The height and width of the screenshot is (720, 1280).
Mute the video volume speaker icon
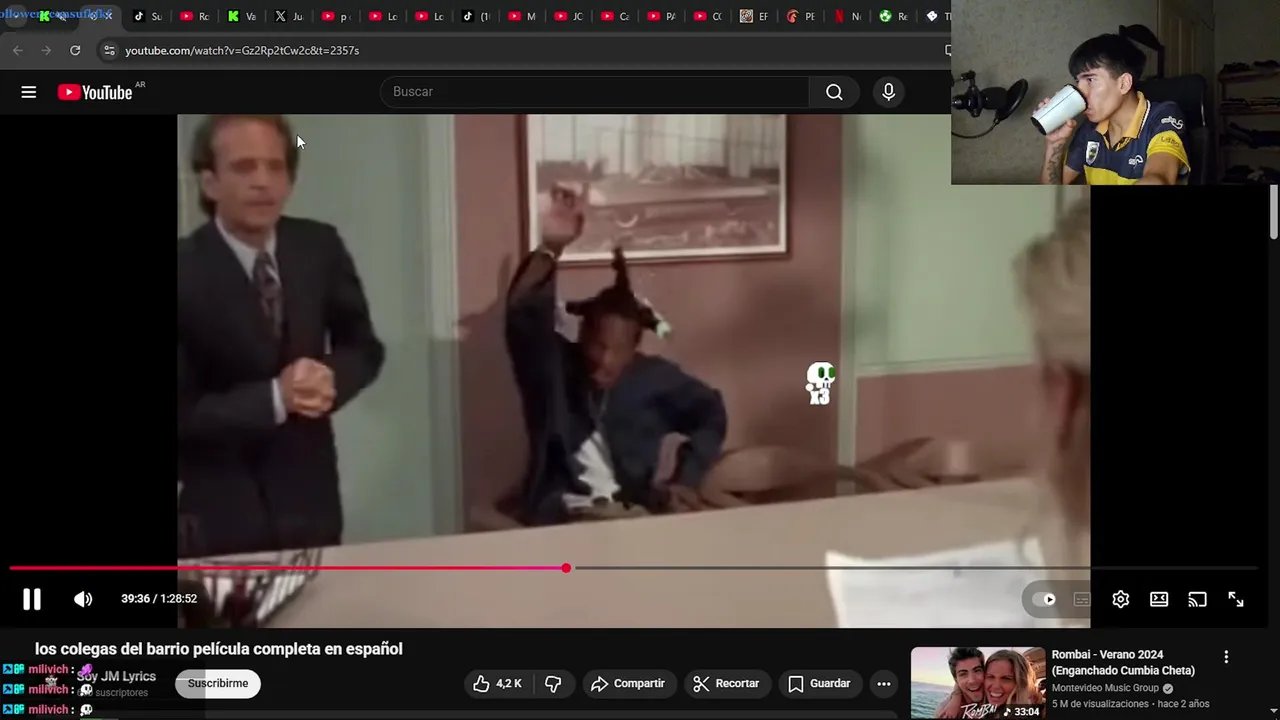(x=83, y=599)
